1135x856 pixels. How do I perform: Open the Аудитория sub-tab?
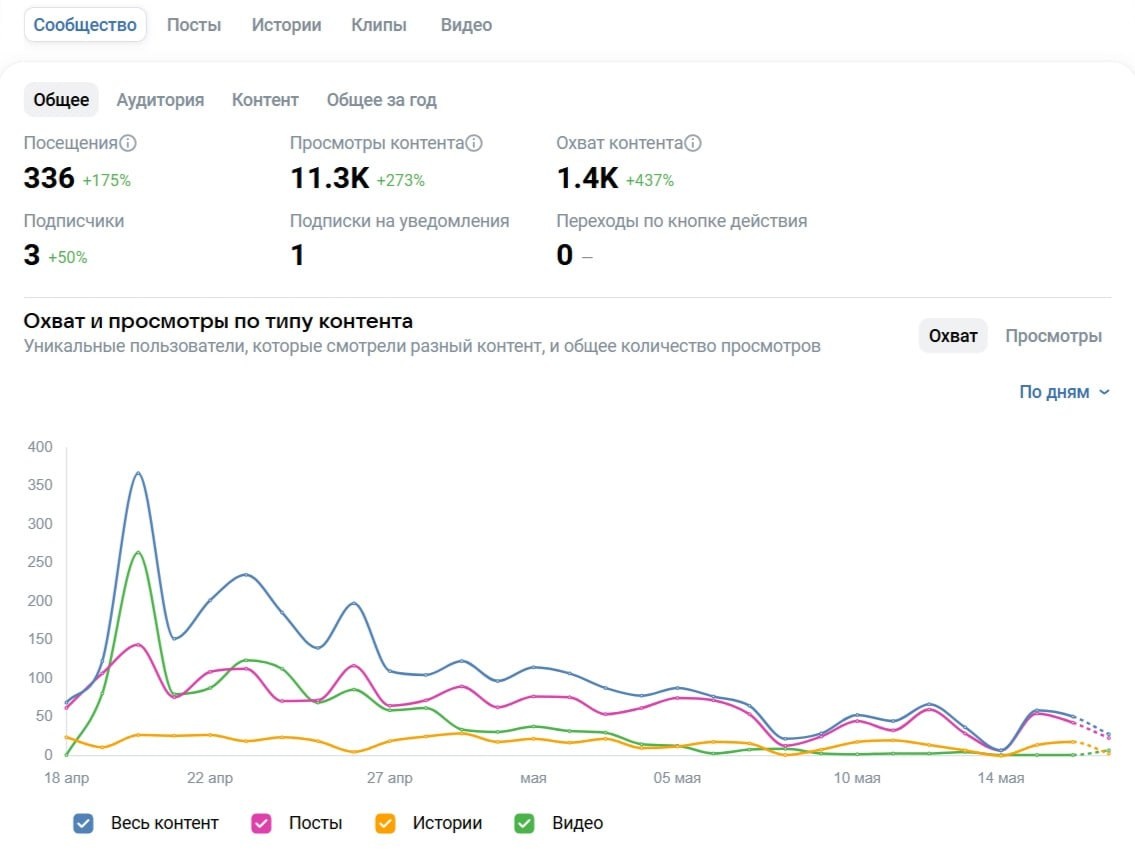point(160,100)
